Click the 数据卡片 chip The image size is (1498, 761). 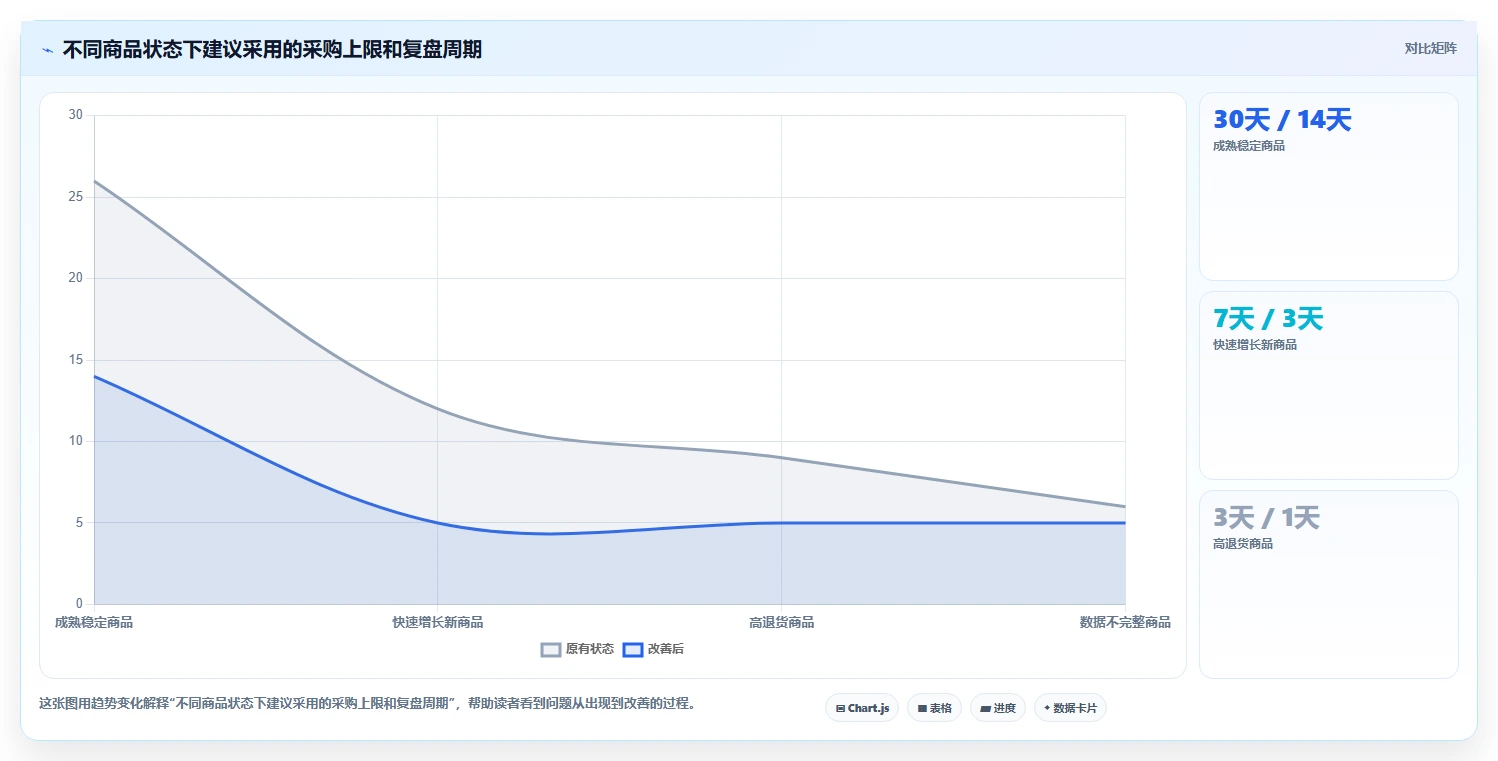(1070, 708)
